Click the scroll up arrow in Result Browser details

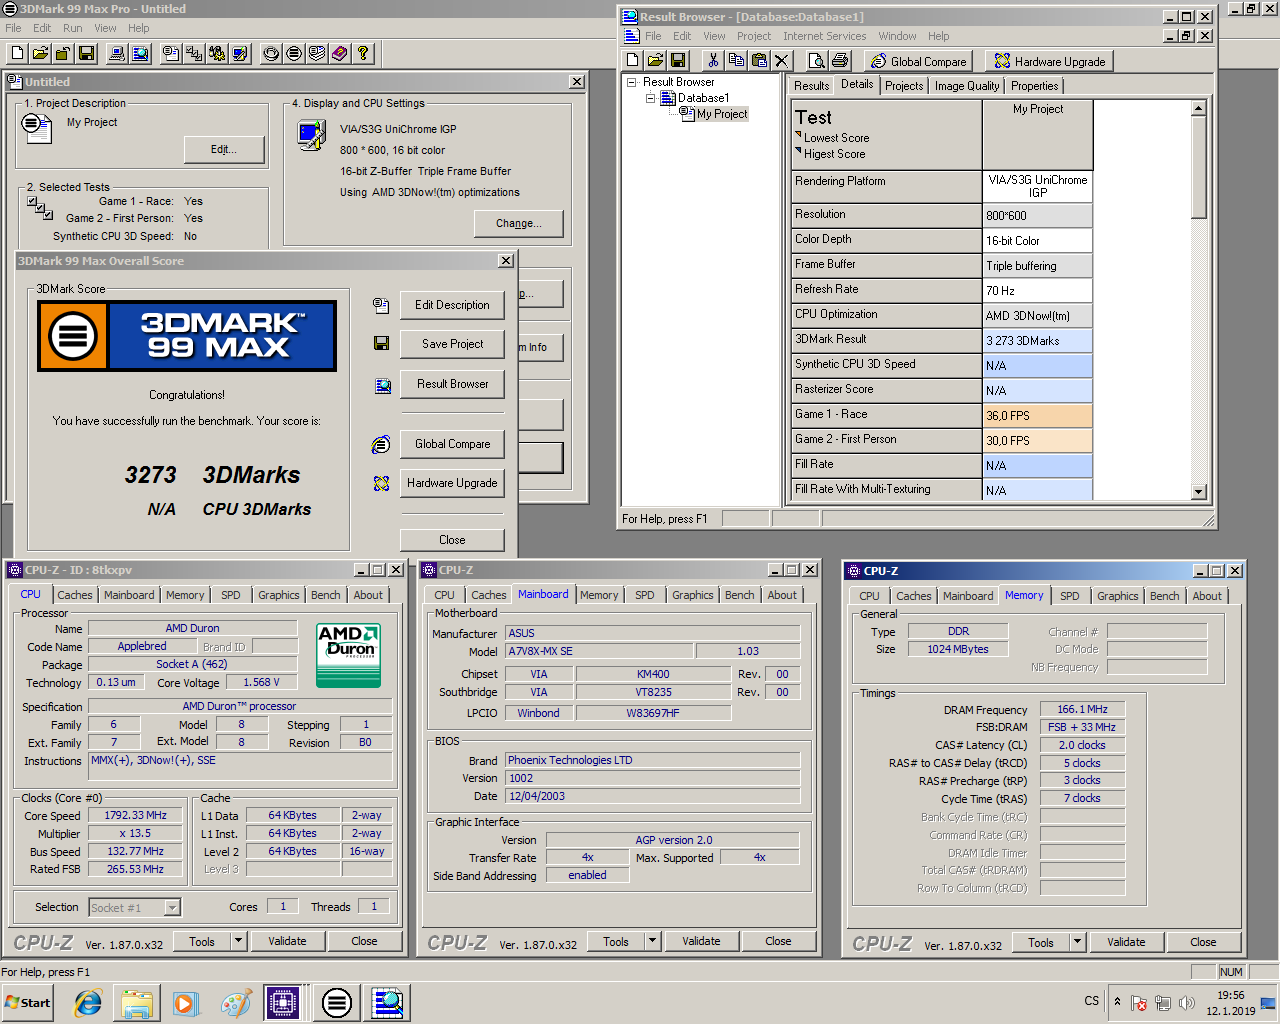point(1199,109)
